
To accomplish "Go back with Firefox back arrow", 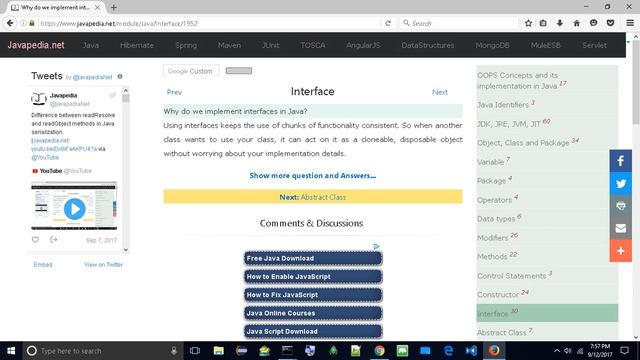I will [x=10, y=23].
